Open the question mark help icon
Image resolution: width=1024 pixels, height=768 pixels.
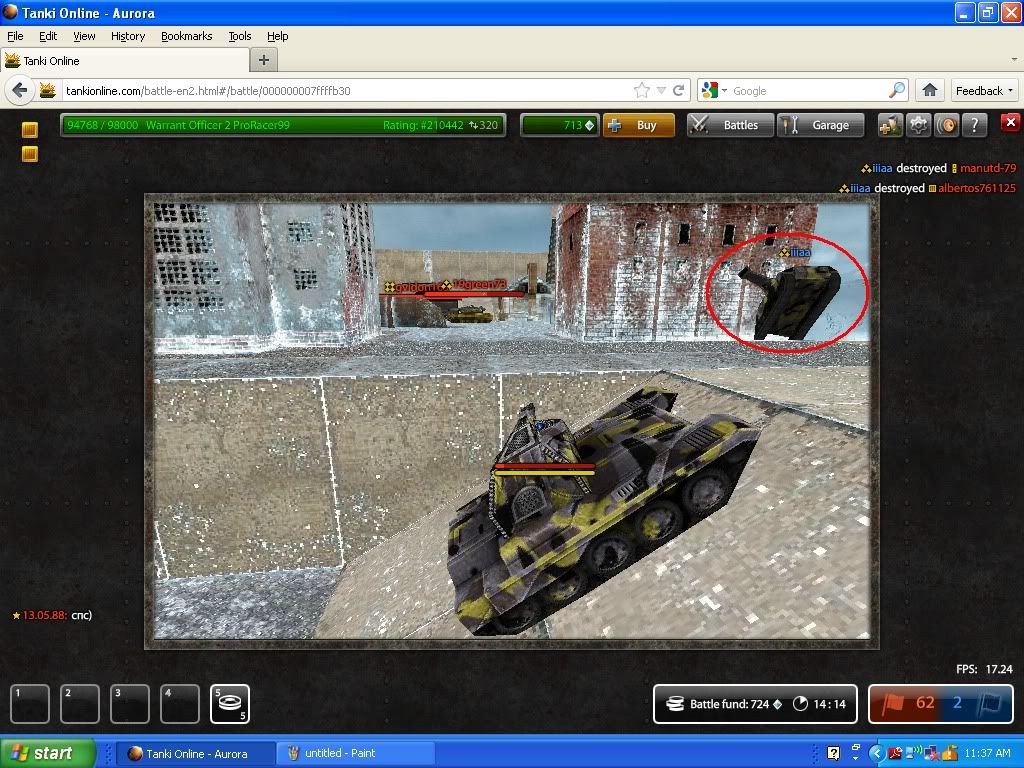tap(974, 125)
